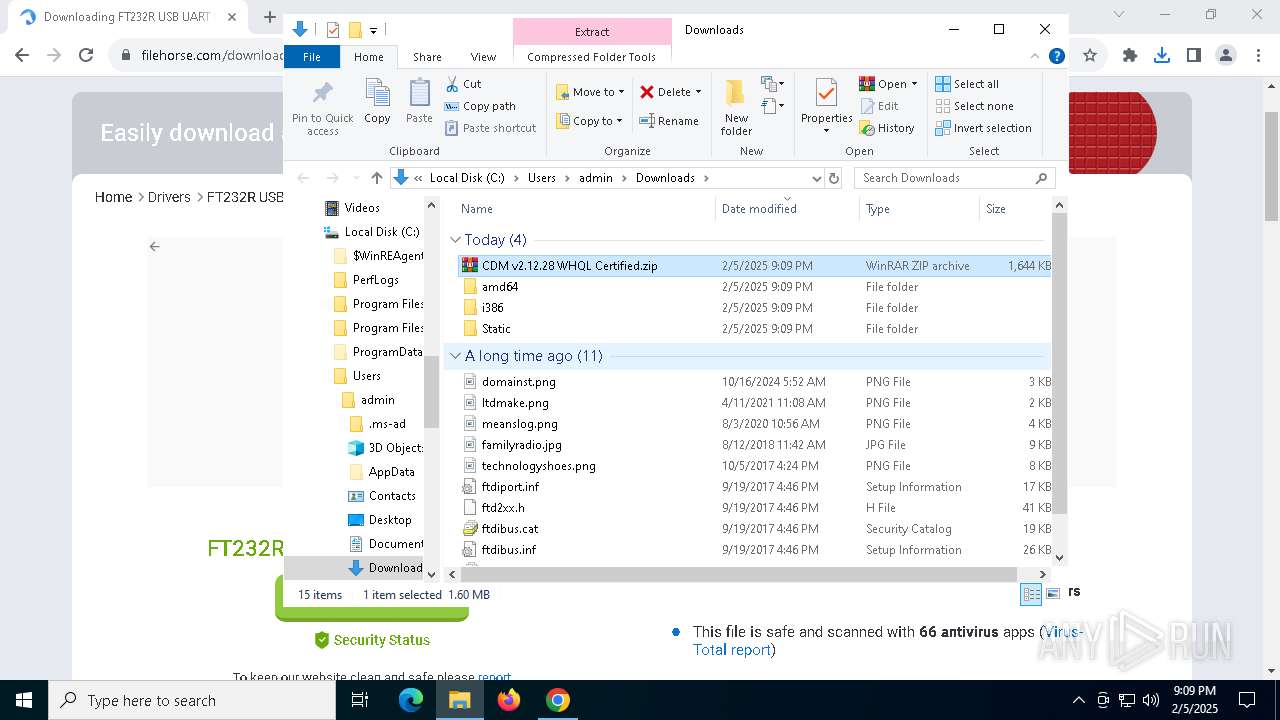Click the Search Downloads field
The image size is (1280, 720).
tap(955, 178)
